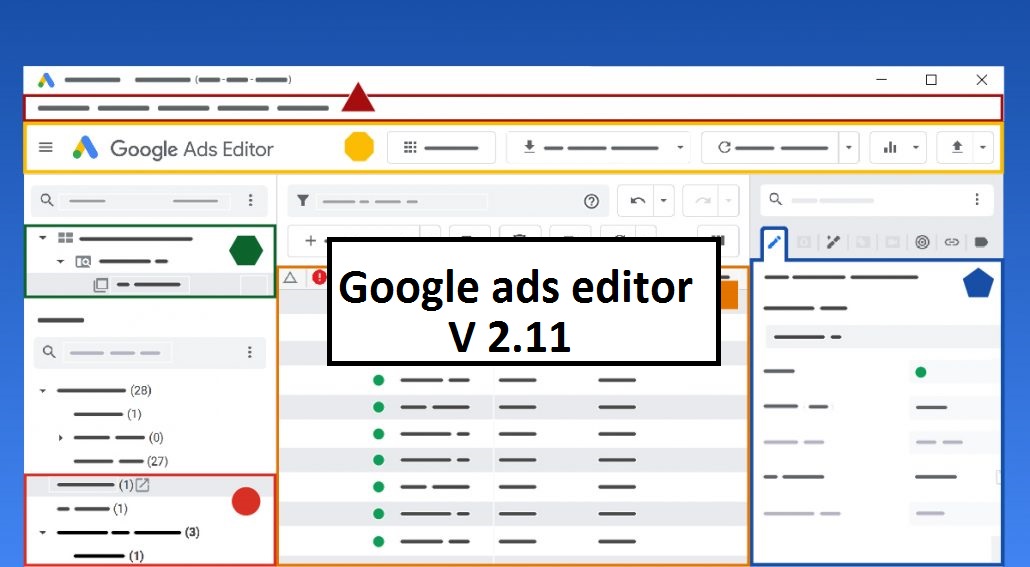Open the target icon tab in right panel
1030x567 pixels.
tap(922, 242)
